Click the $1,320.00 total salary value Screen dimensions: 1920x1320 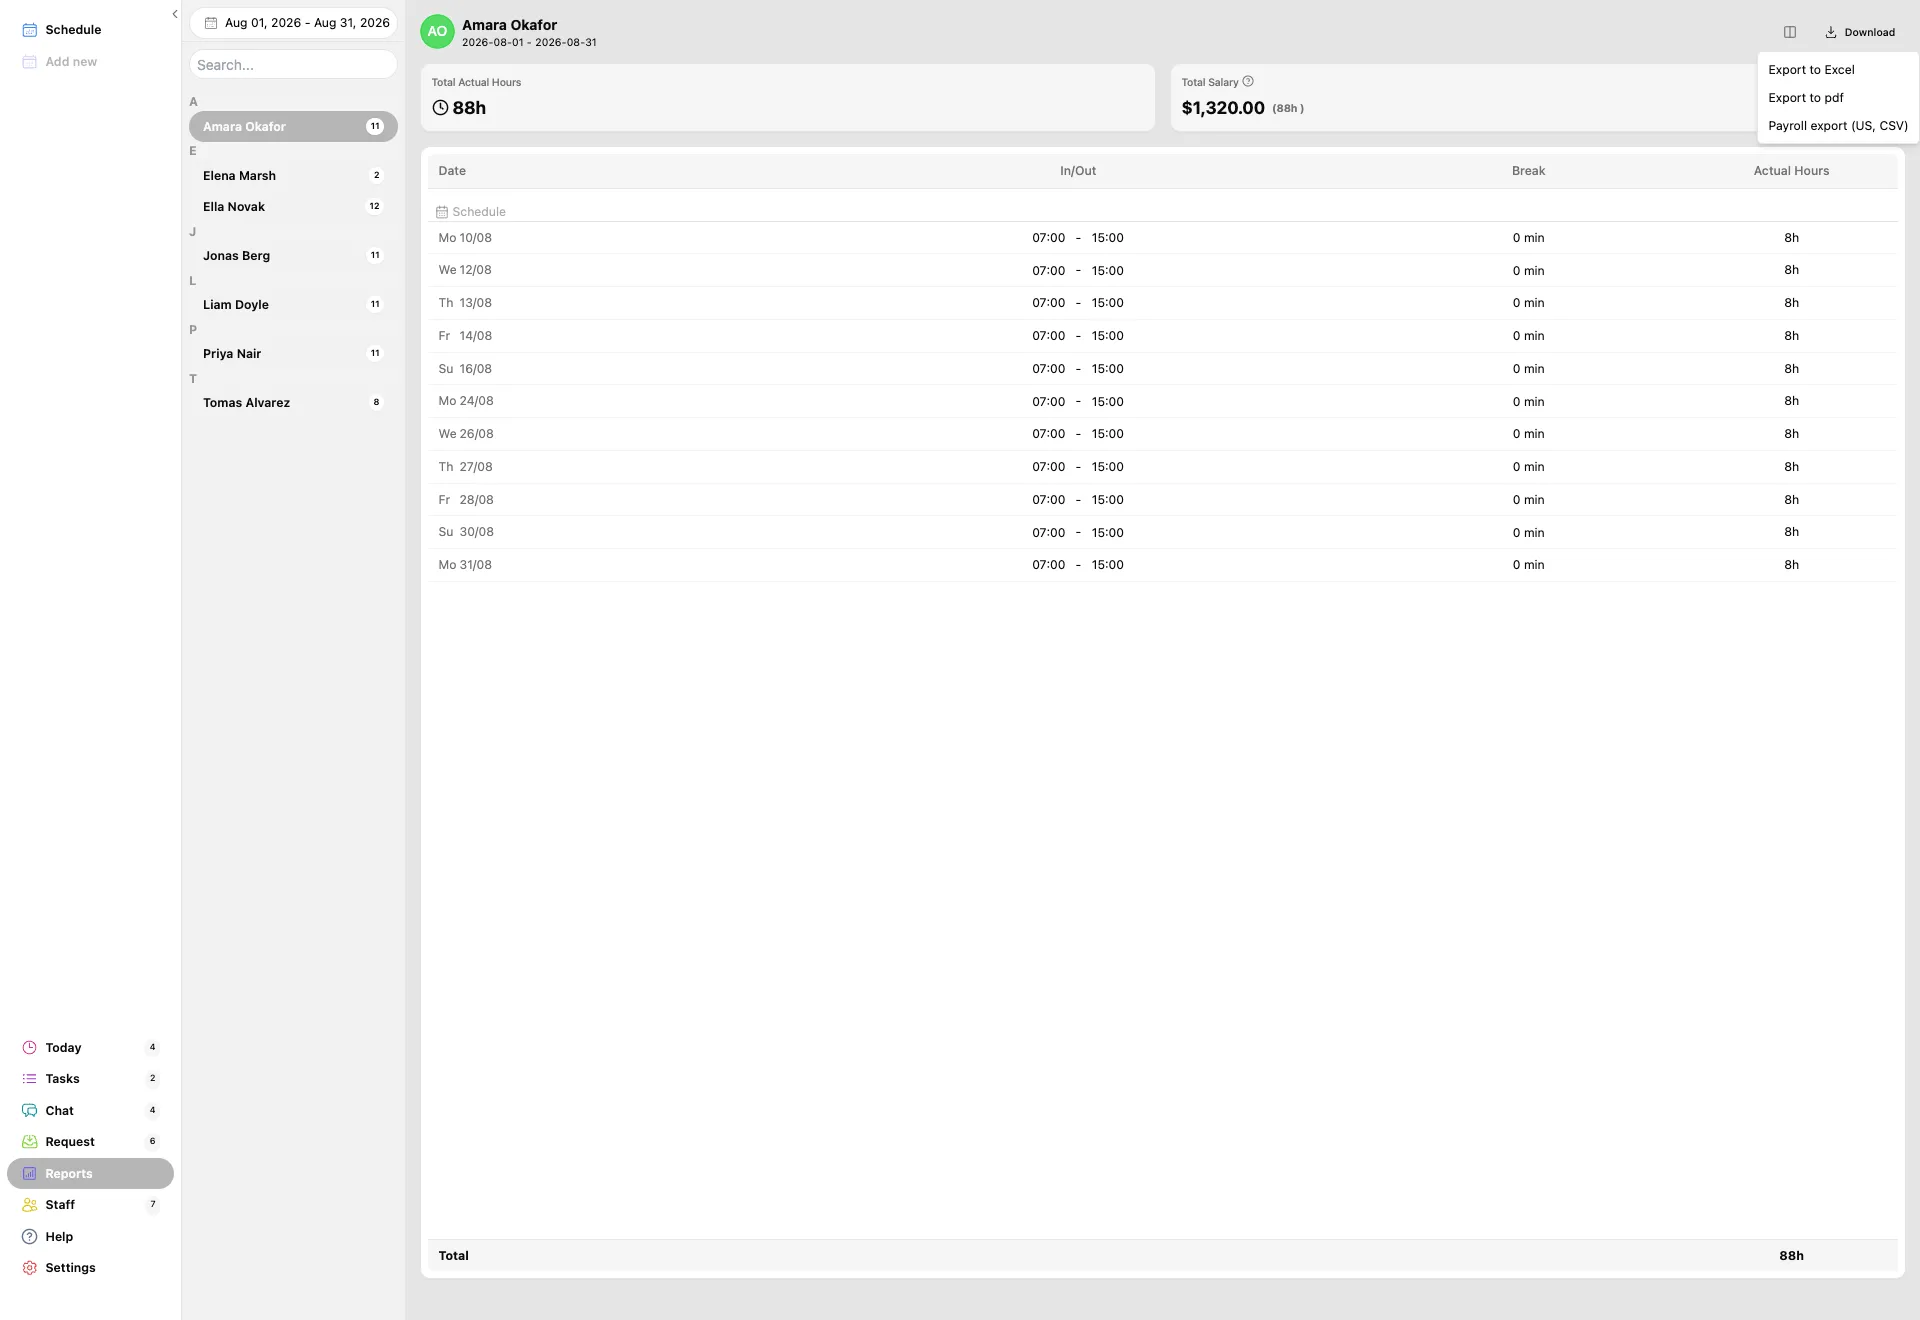(x=1223, y=108)
